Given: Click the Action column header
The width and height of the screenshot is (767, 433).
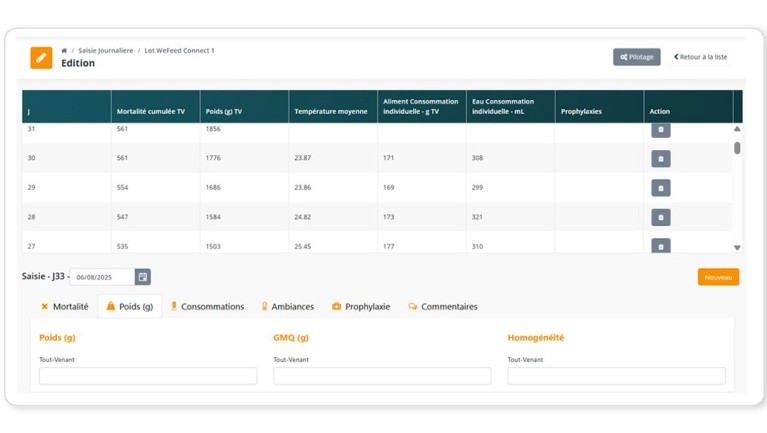Looking at the screenshot, I should tap(689, 106).
